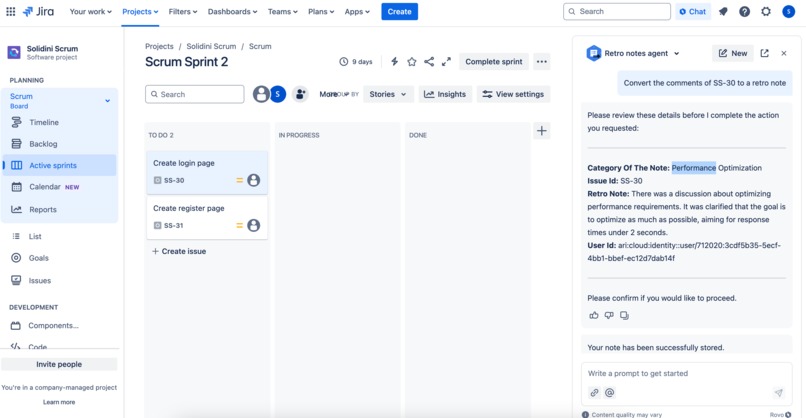Click the blue Create button
This screenshot has width=806, height=418.
[399, 11]
